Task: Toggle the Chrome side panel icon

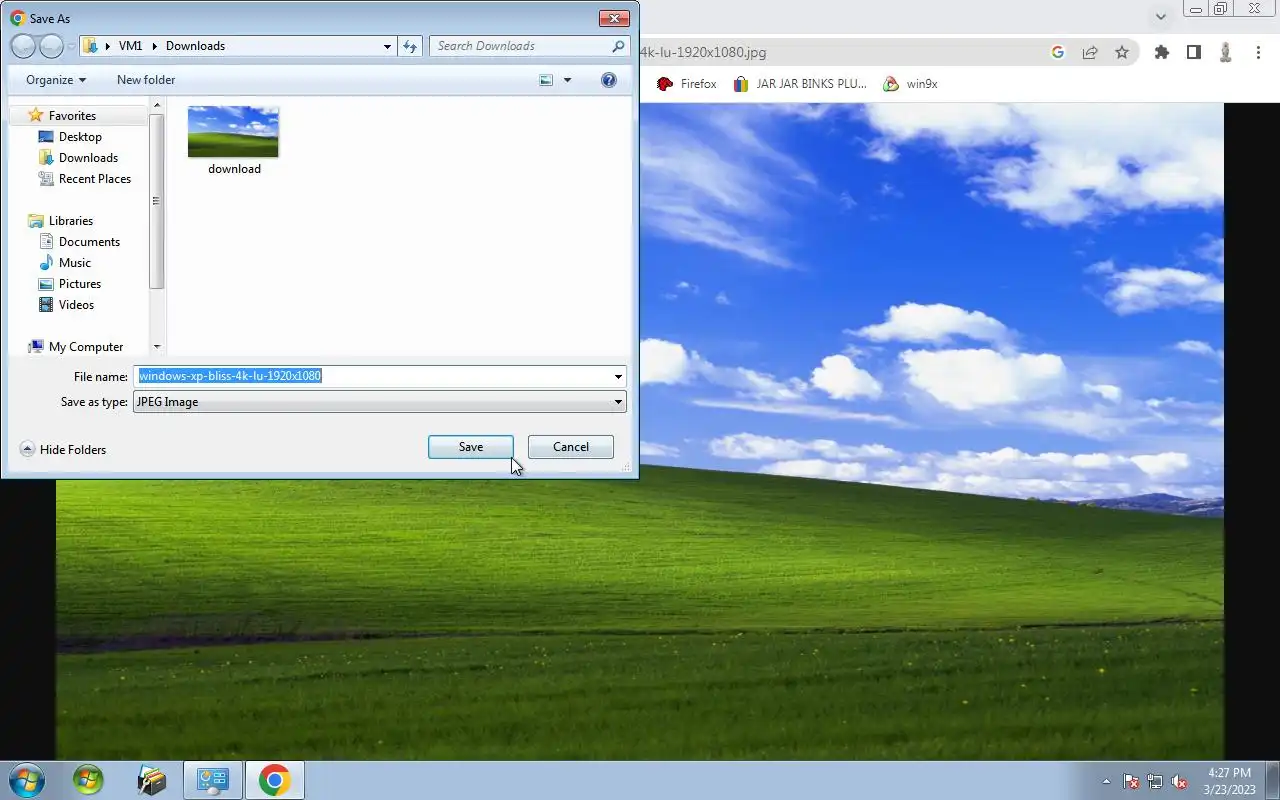Action: pos(1193,52)
